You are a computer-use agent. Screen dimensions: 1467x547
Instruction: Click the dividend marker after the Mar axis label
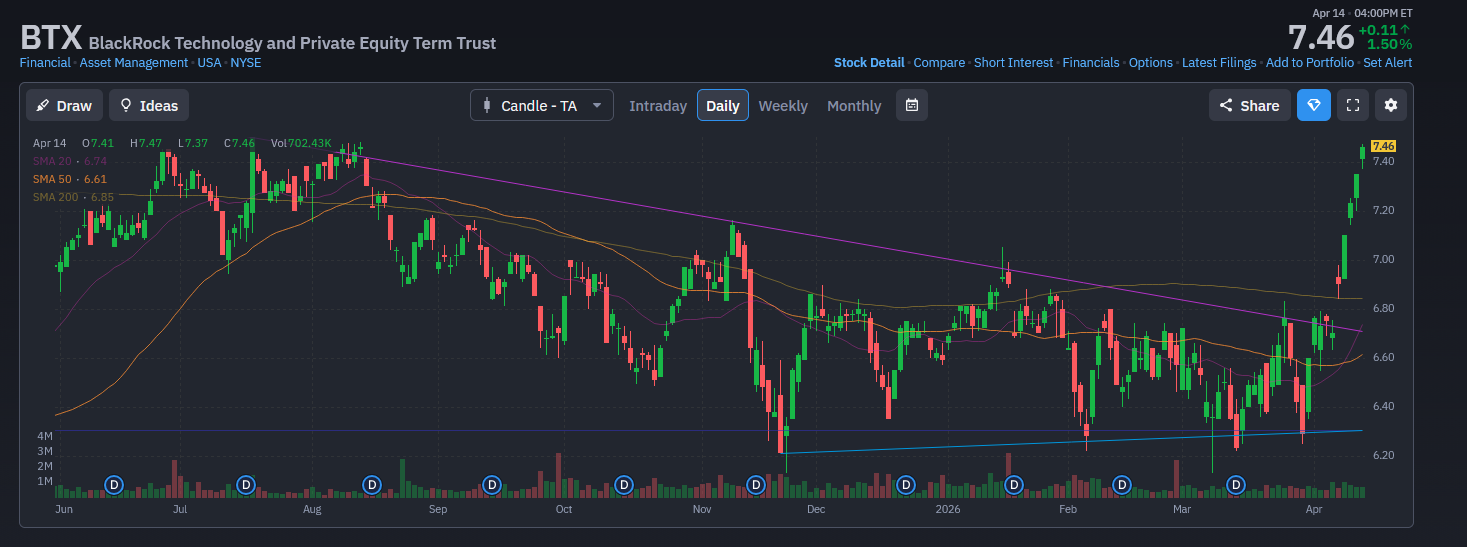[1236, 485]
